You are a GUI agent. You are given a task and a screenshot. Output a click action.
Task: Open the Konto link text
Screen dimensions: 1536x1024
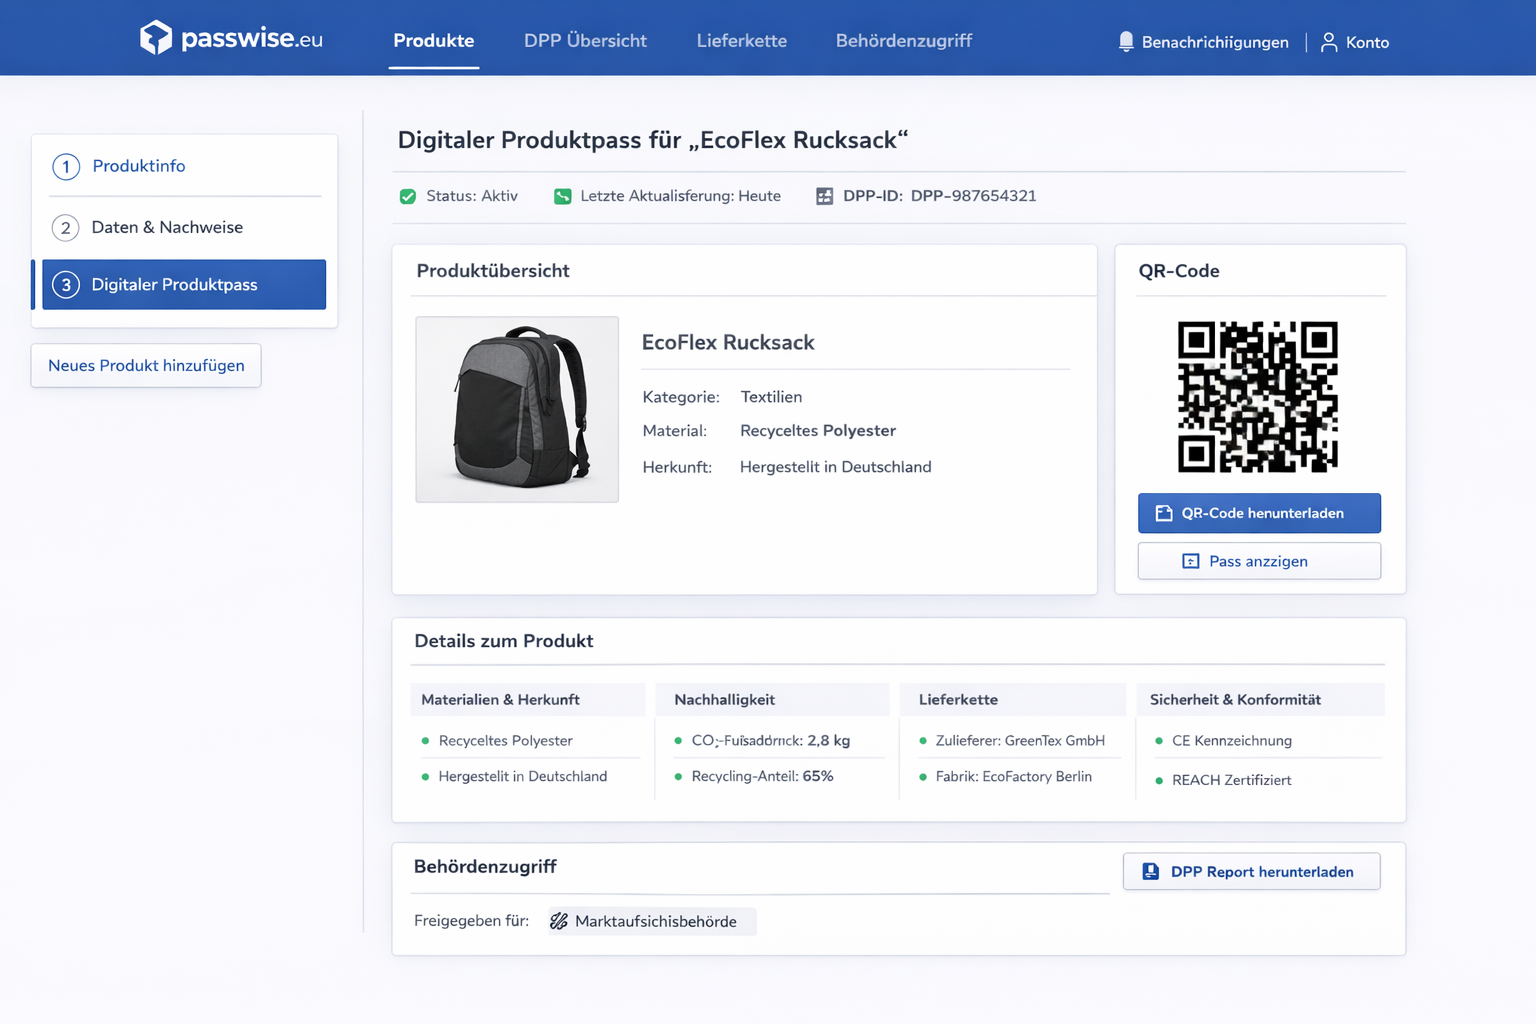click(x=1367, y=42)
